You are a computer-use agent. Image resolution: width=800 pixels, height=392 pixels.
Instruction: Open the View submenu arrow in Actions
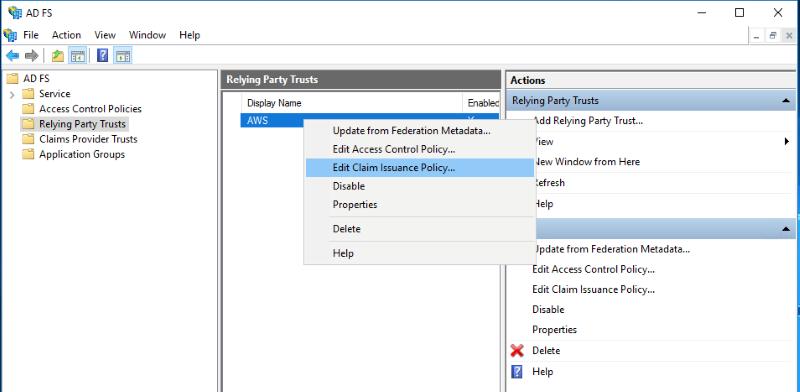(787, 142)
